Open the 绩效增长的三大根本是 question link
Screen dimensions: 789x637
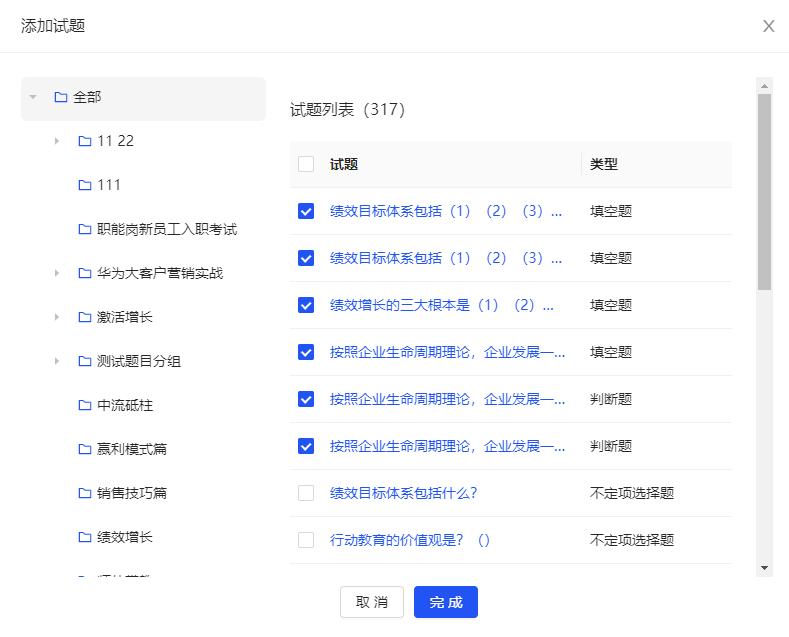pyautogui.click(x=442, y=305)
